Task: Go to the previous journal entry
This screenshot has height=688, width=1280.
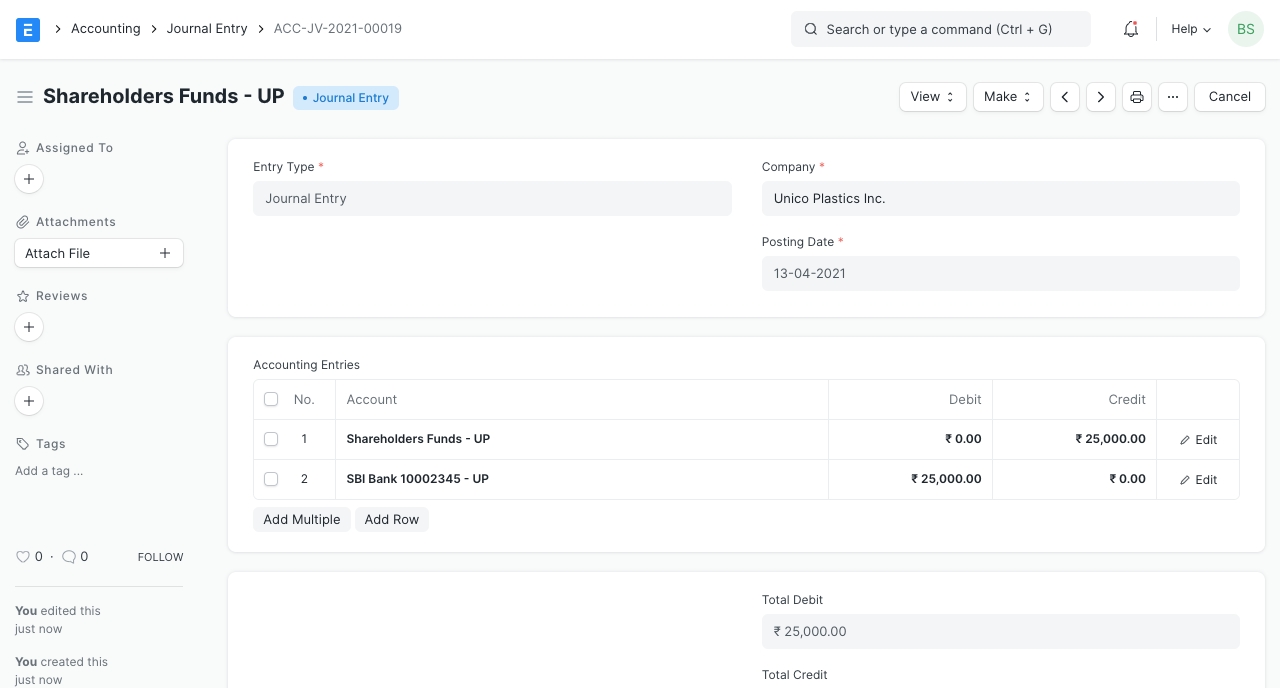Action: [x=1065, y=97]
